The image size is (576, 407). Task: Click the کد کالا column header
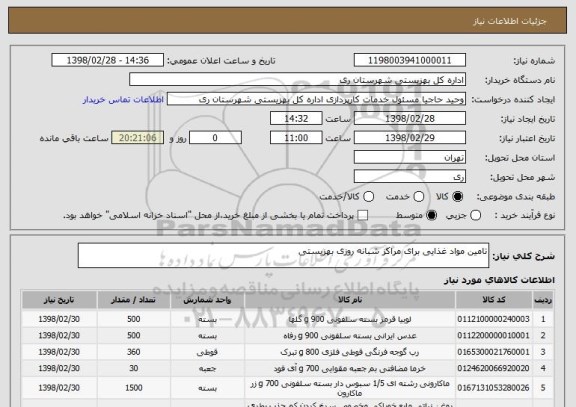(494, 300)
